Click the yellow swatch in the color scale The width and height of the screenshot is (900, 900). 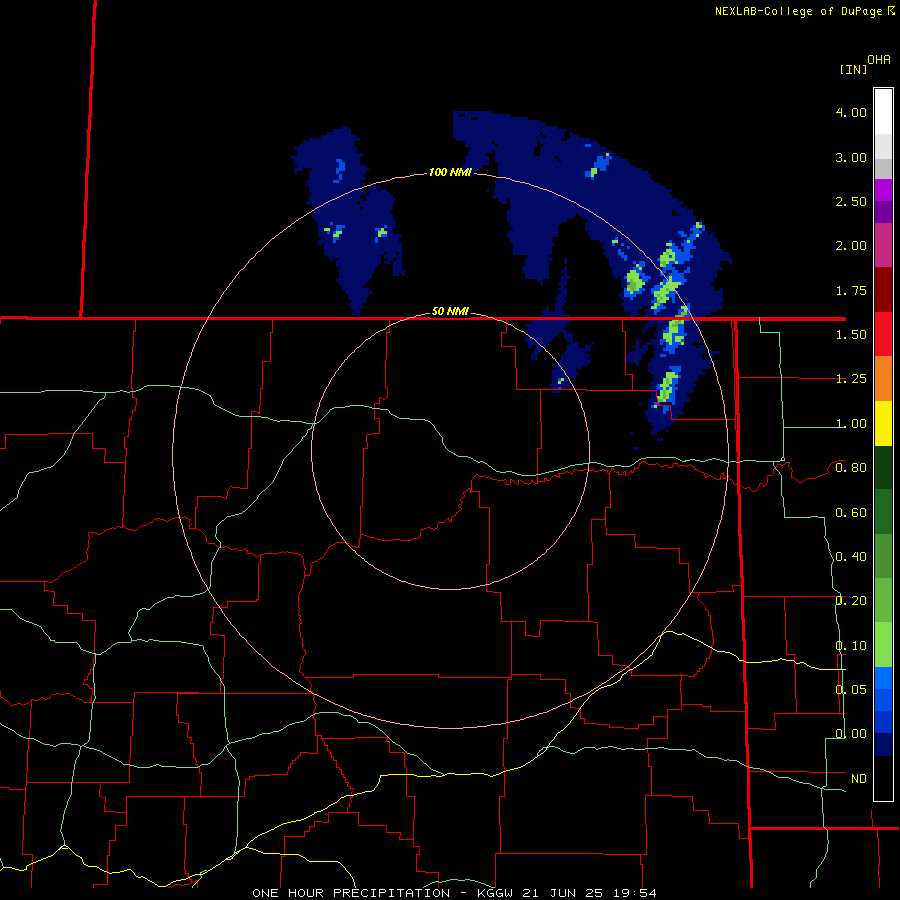[883, 424]
